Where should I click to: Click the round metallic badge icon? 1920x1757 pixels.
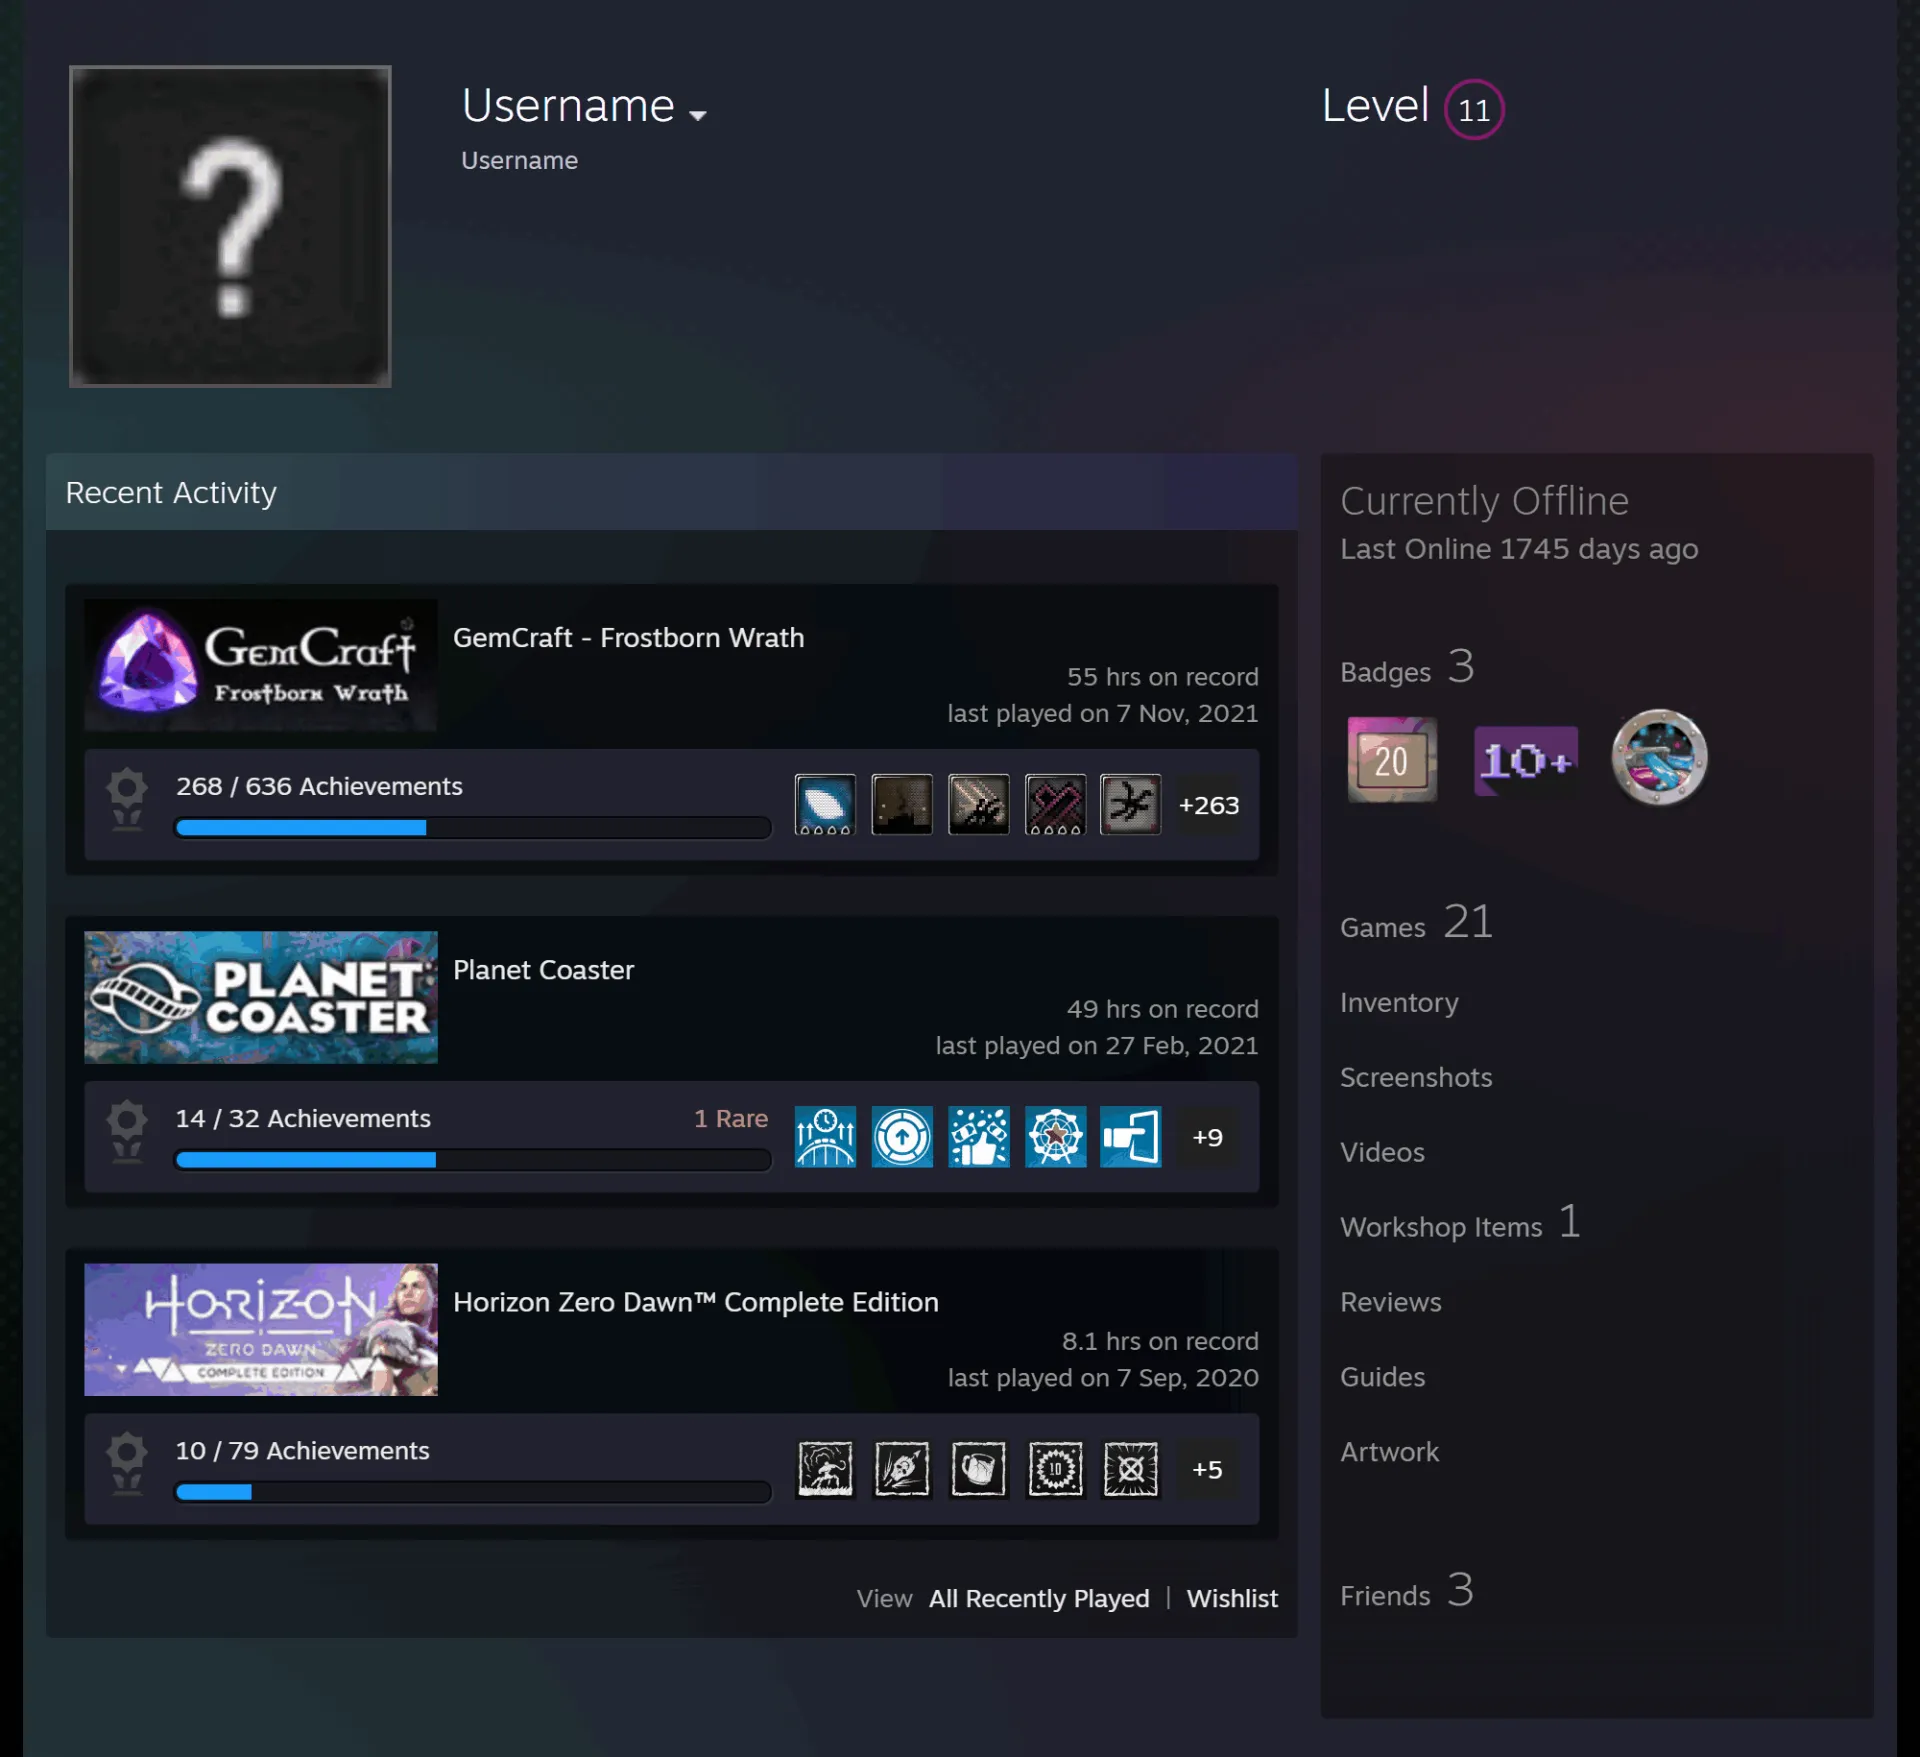[x=1659, y=758]
